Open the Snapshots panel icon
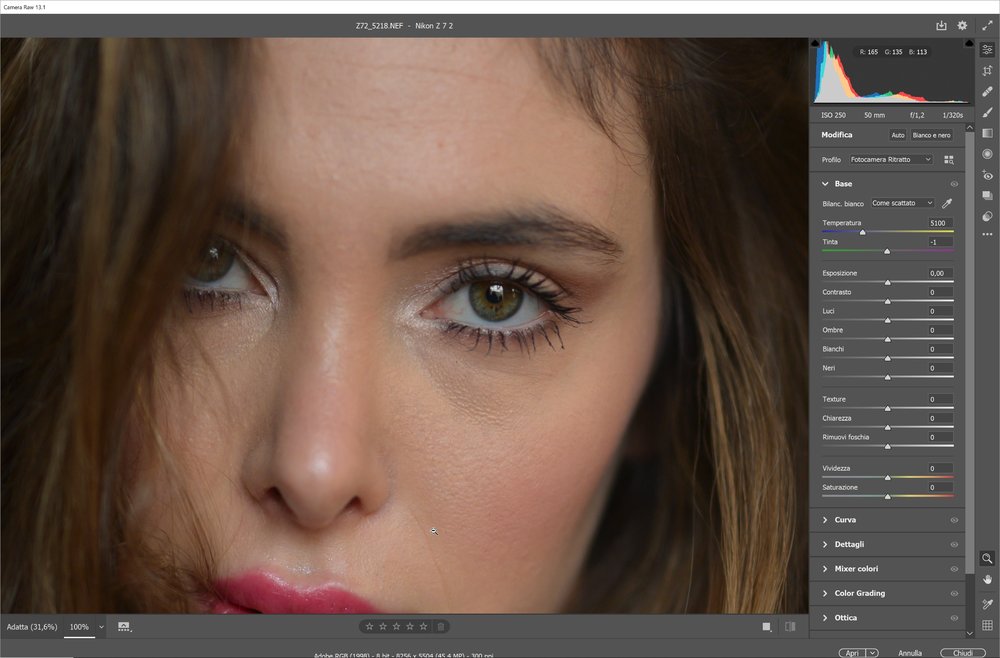 [987, 195]
